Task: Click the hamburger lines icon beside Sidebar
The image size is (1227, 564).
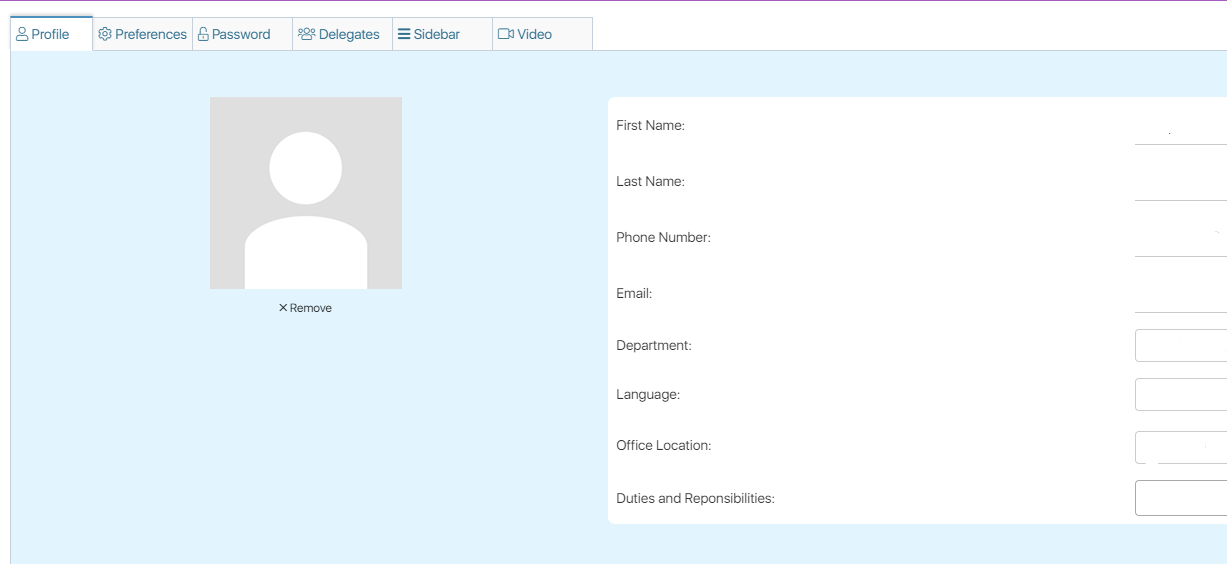Action: click(404, 34)
